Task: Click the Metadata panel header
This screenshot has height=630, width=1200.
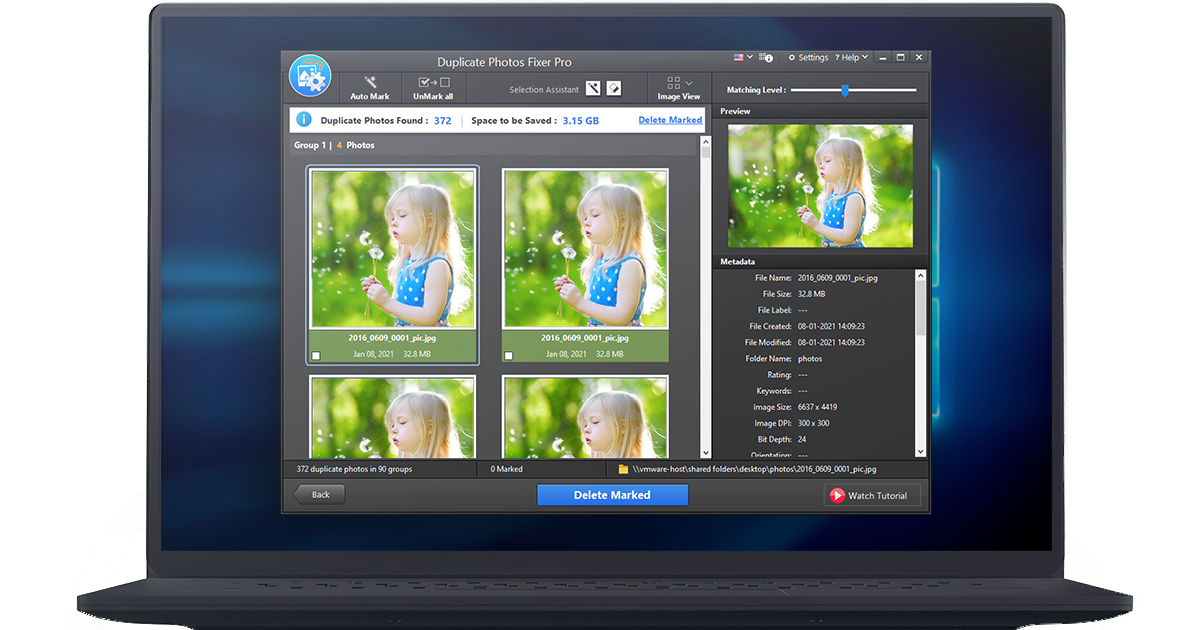Action: (x=822, y=261)
